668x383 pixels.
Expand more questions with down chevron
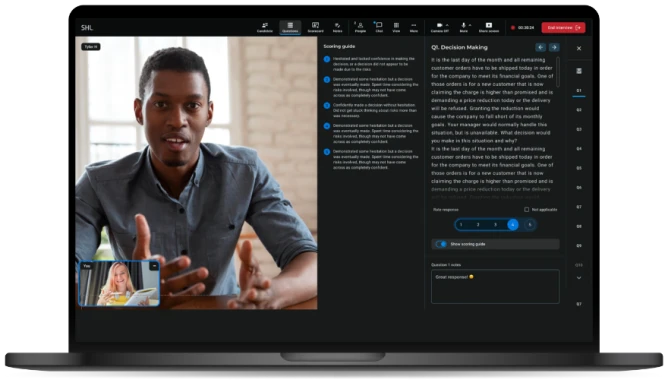(x=579, y=278)
